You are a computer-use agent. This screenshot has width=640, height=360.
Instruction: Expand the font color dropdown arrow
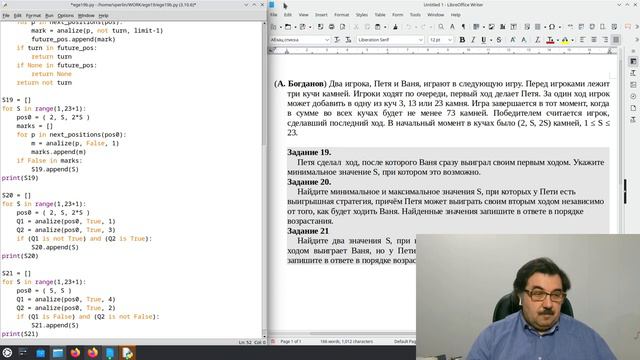tap(557, 40)
